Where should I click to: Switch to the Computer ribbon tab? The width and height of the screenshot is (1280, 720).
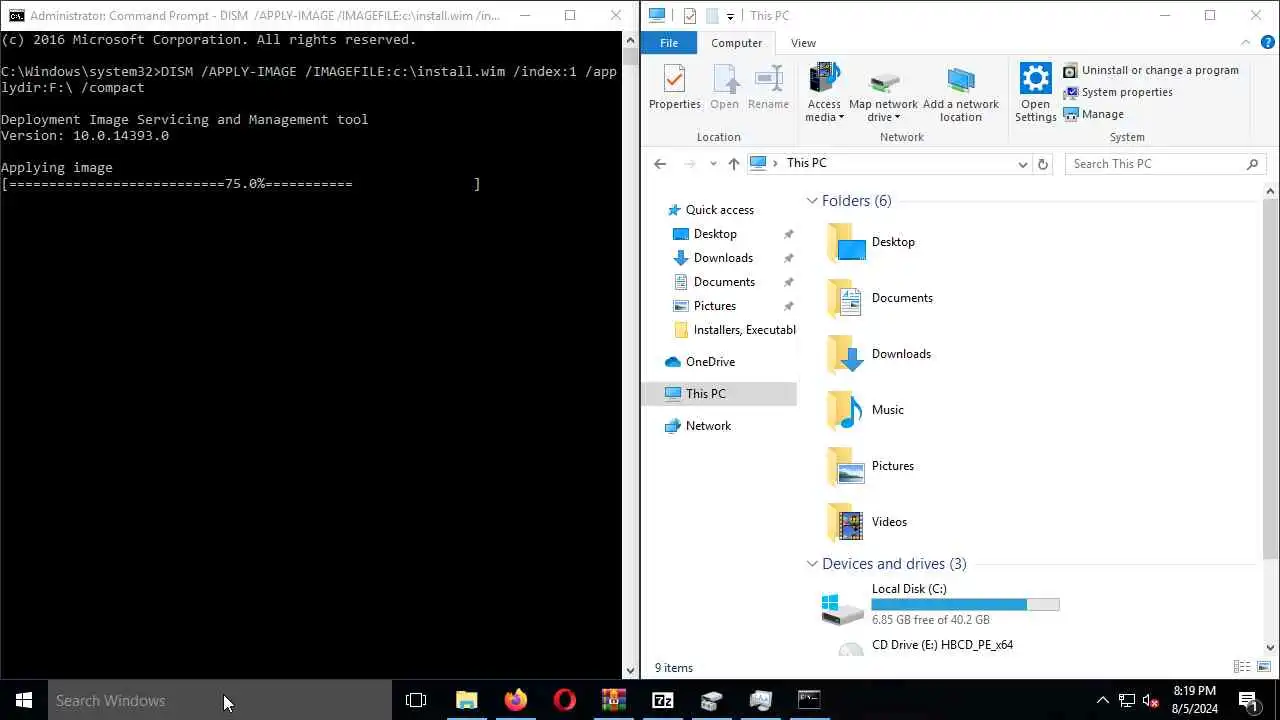736,43
